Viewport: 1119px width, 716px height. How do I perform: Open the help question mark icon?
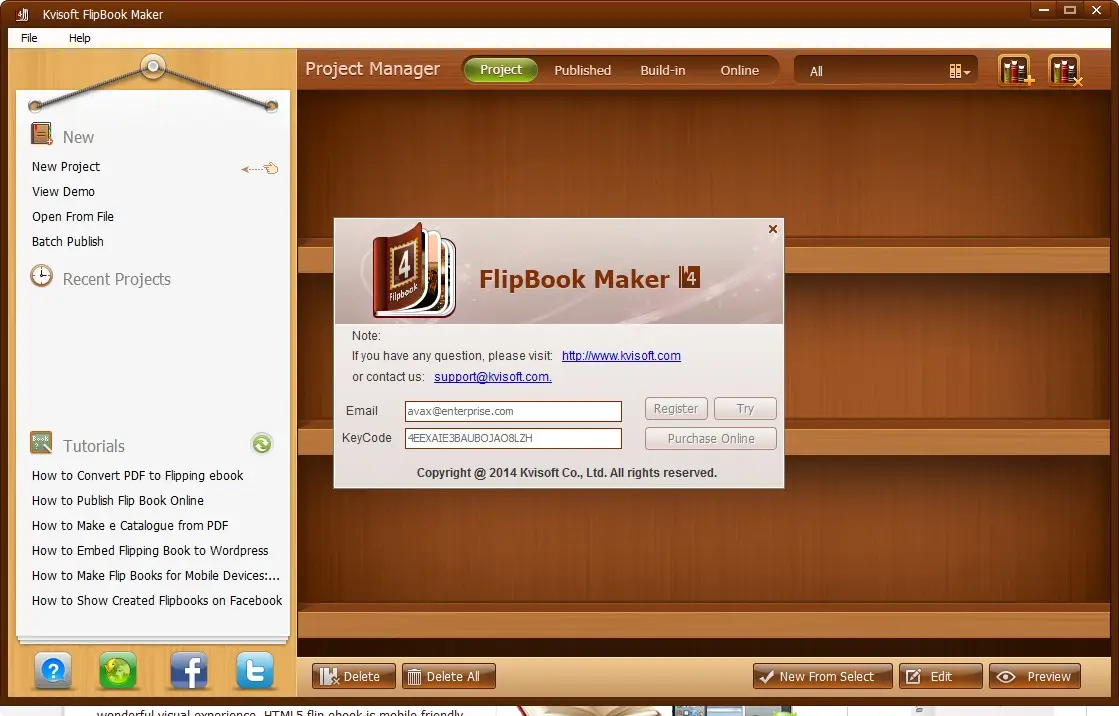pos(54,671)
